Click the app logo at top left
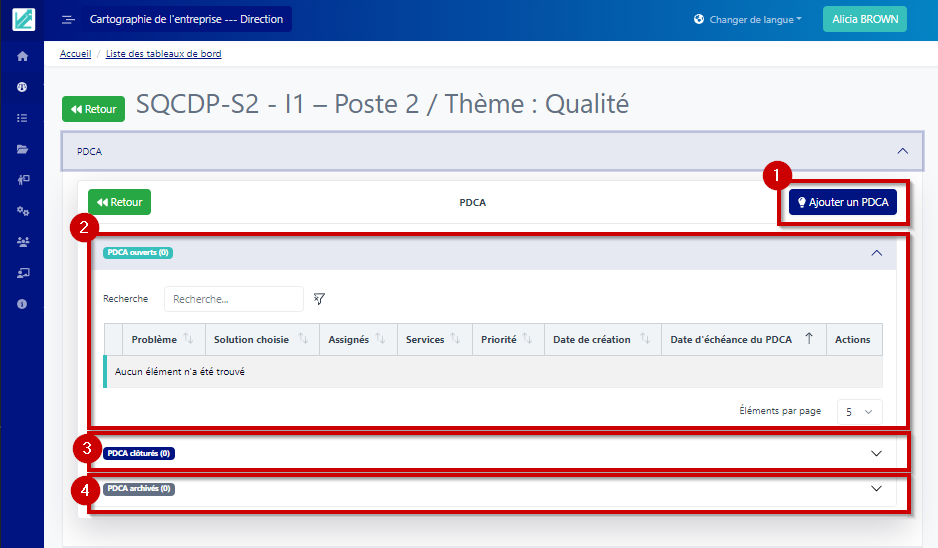This screenshot has width=938, height=548. tap(22, 20)
